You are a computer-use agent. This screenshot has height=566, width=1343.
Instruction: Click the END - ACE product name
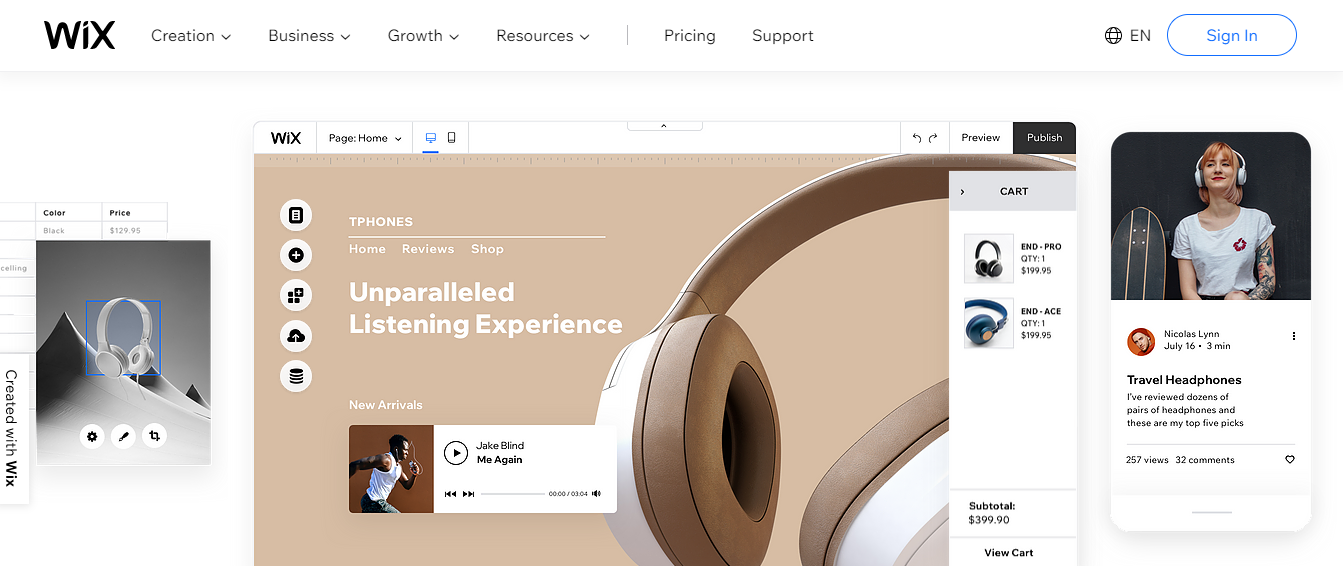pyautogui.click(x=1041, y=312)
